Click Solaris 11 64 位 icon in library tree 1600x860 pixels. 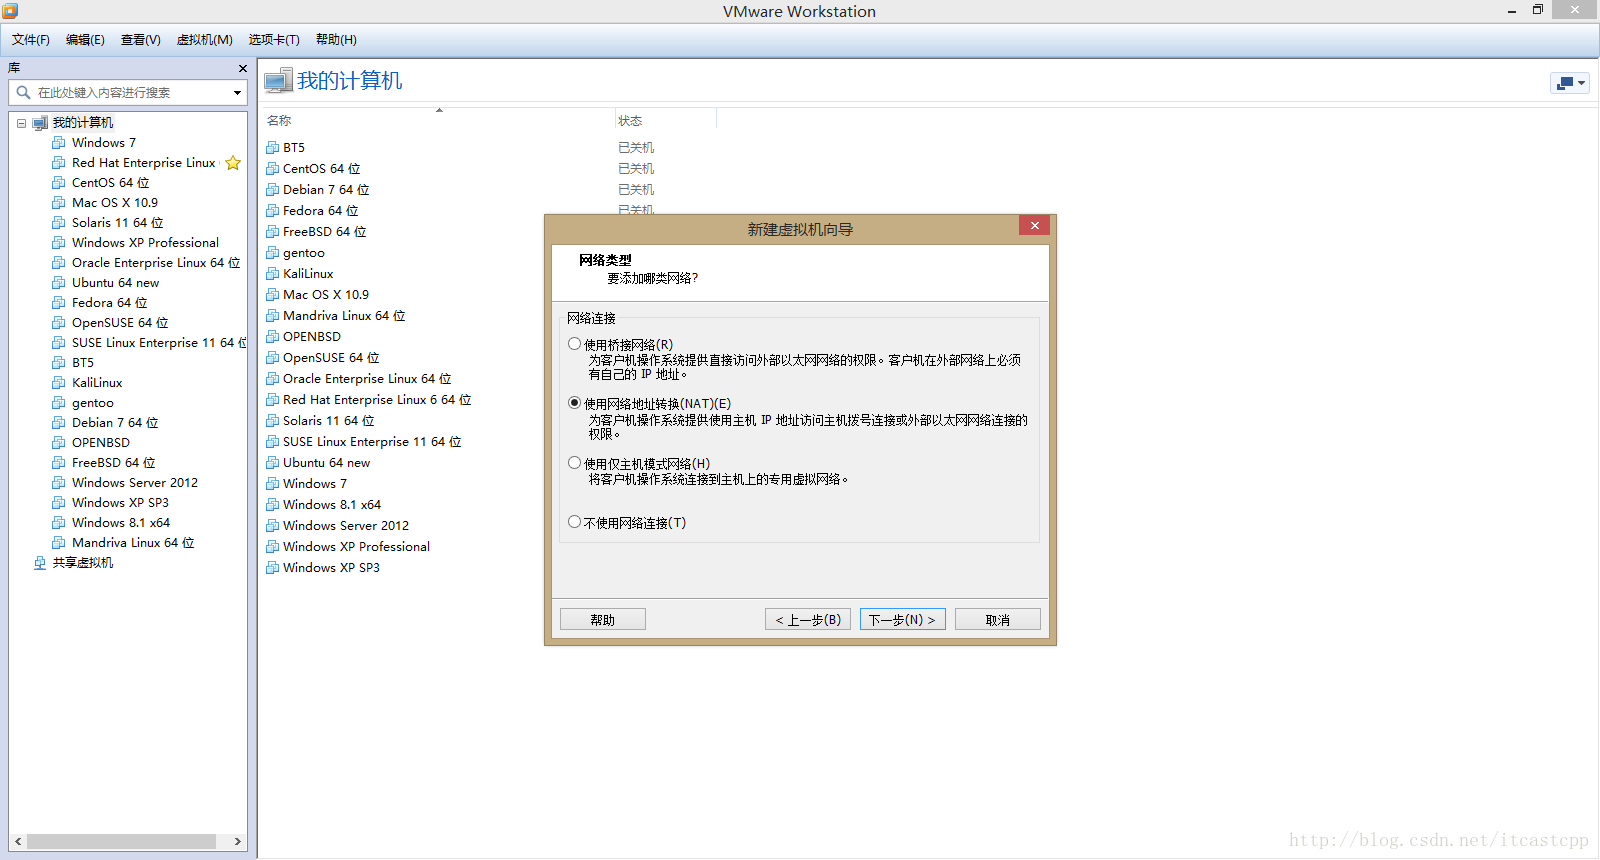tap(59, 223)
